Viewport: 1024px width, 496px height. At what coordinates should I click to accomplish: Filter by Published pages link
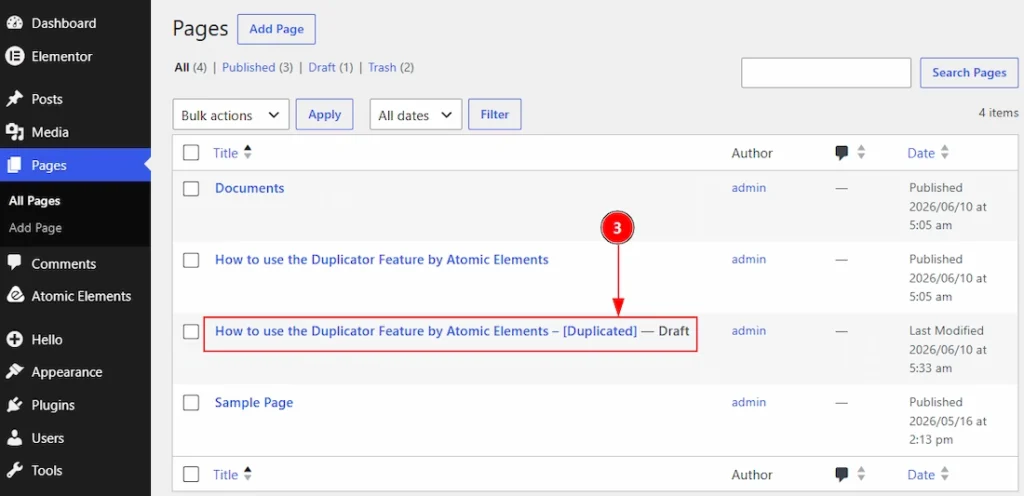248,67
